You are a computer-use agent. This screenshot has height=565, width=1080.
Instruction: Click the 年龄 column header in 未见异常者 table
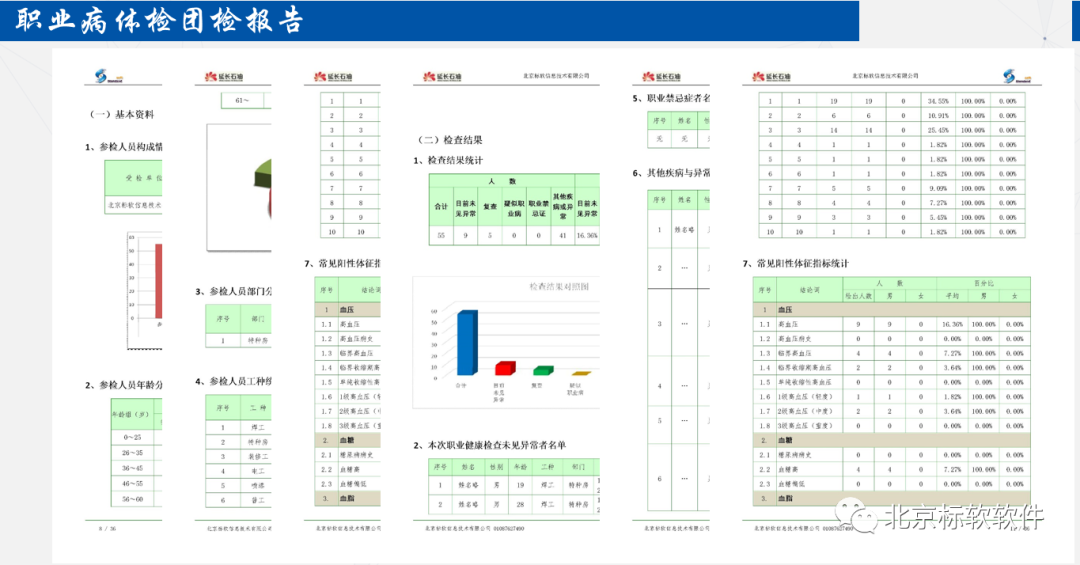[x=520, y=467]
